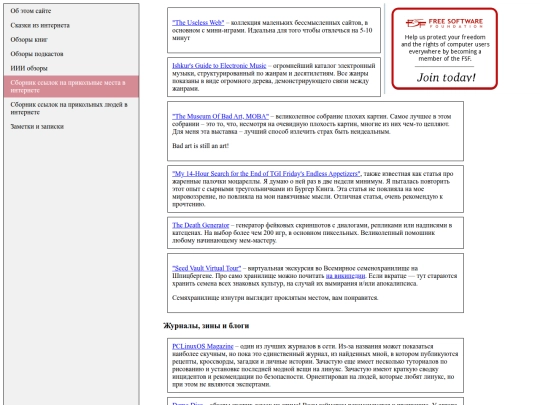
Task: Follow the "на википедии" link
Action: pos(345,276)
